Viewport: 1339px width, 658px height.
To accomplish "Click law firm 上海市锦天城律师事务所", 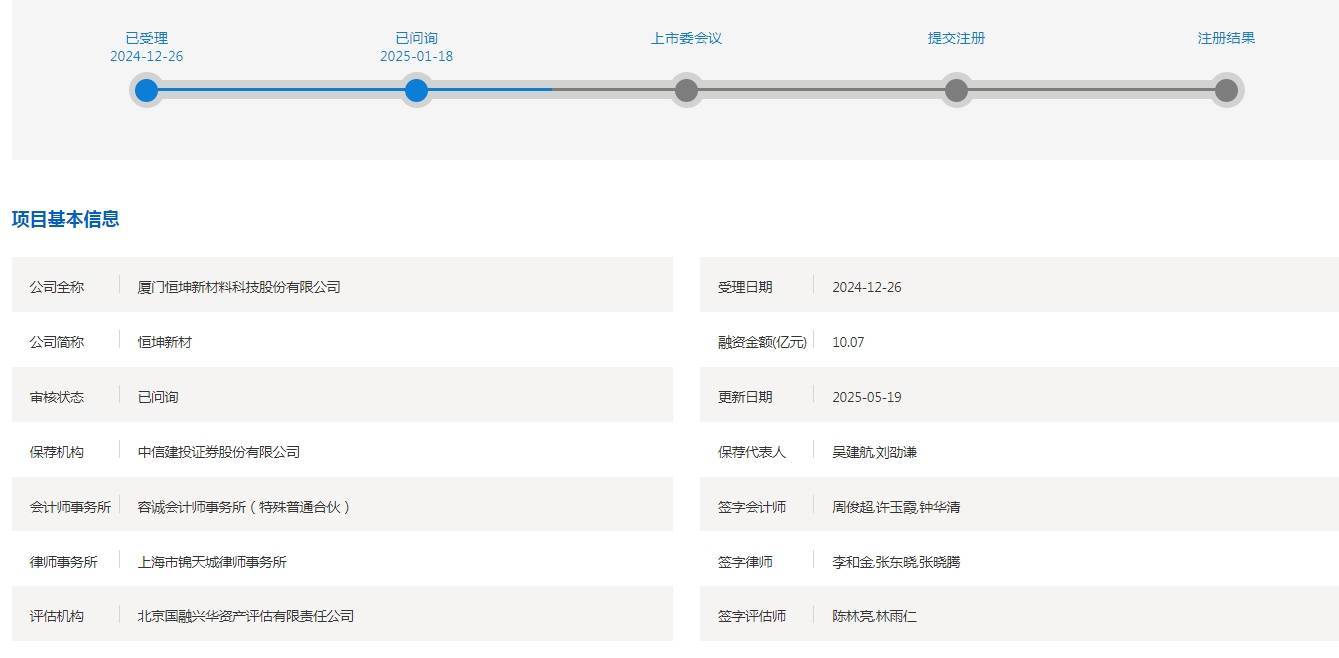I will 212,562.
